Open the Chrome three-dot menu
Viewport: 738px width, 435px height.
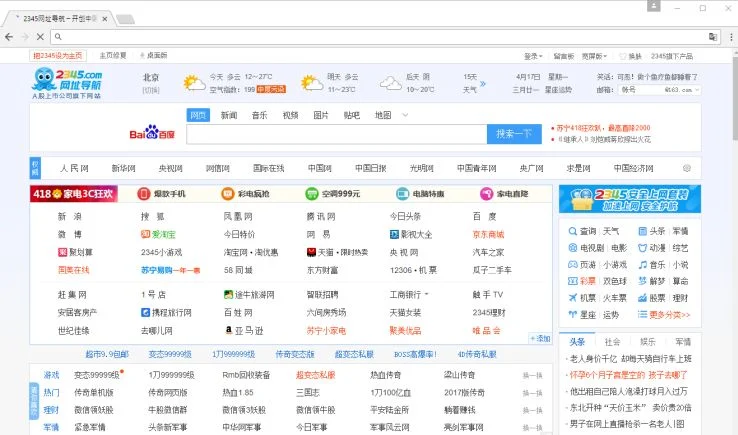point(731,37)
